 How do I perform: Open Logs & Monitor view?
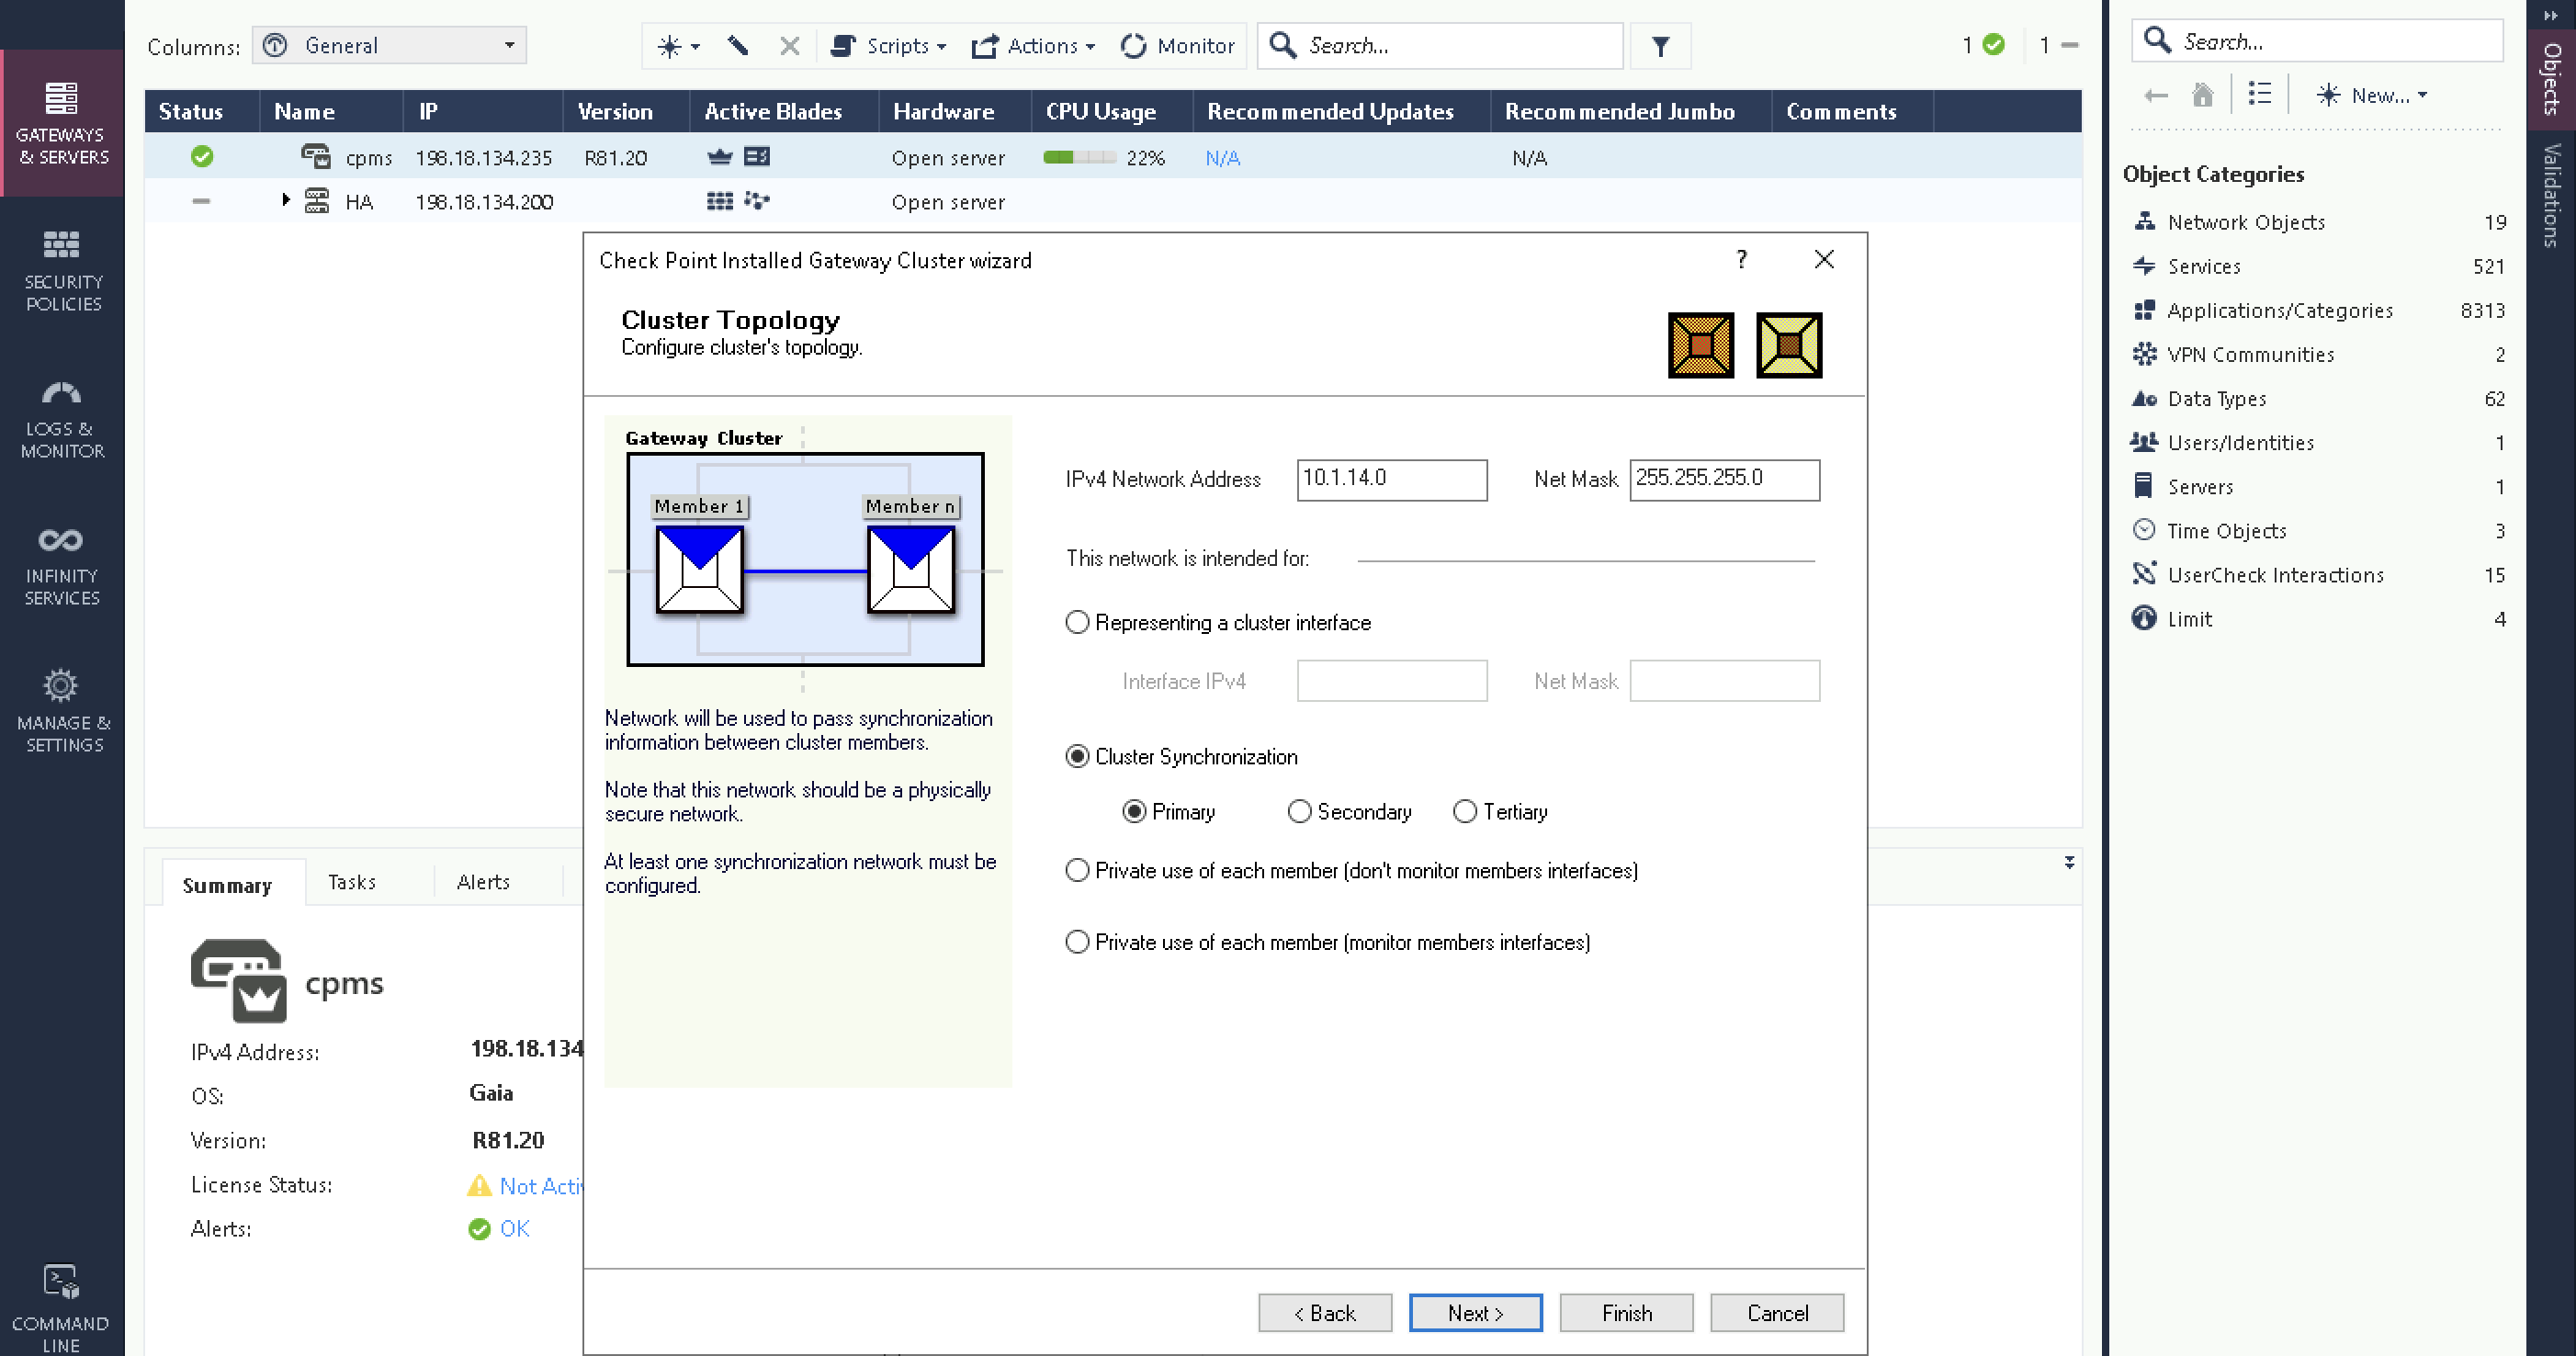pos(62,418)
